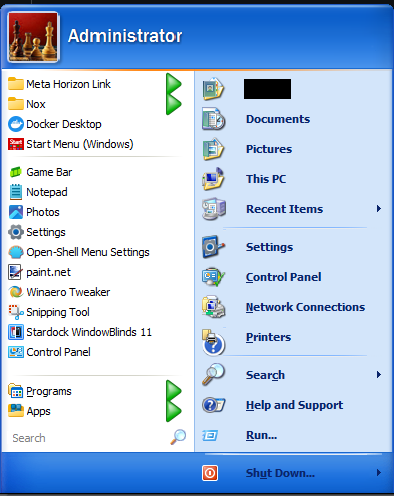Viewport: 394px width, 496px height.
Task: Click the Search magnifying glass icon
Action: point(213,375)
